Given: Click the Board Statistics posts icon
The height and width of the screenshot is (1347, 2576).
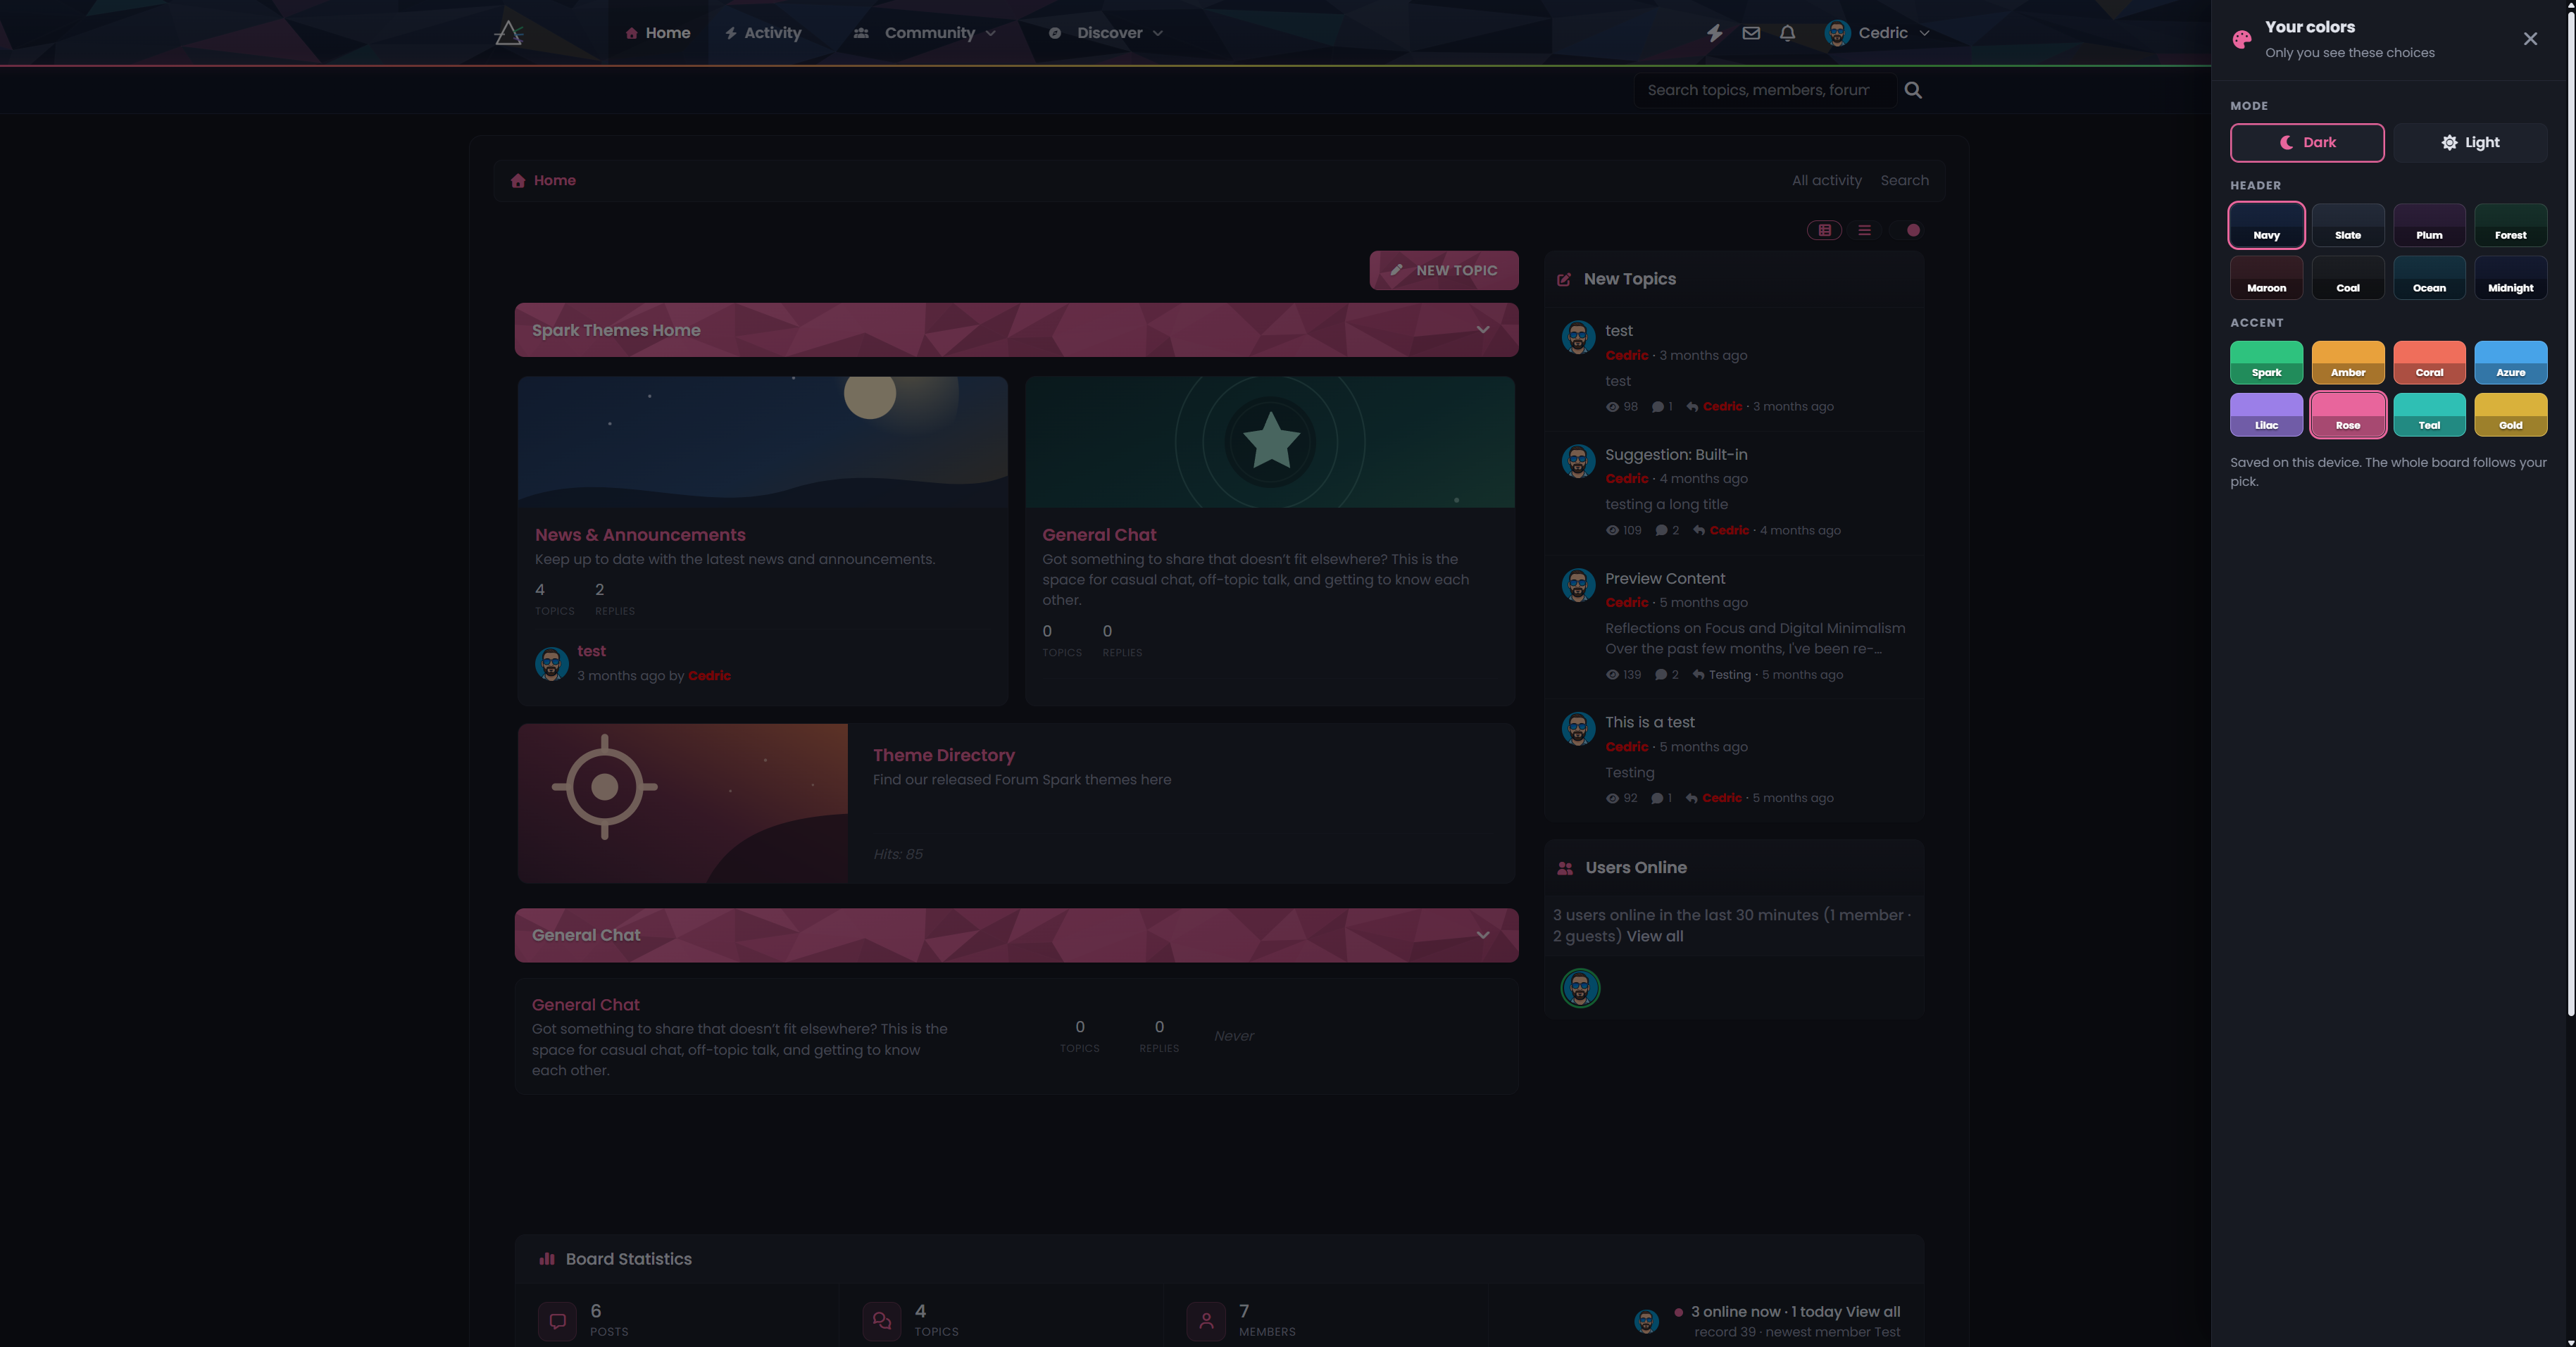Looking at the screenshot, I should click(557, 1320).
